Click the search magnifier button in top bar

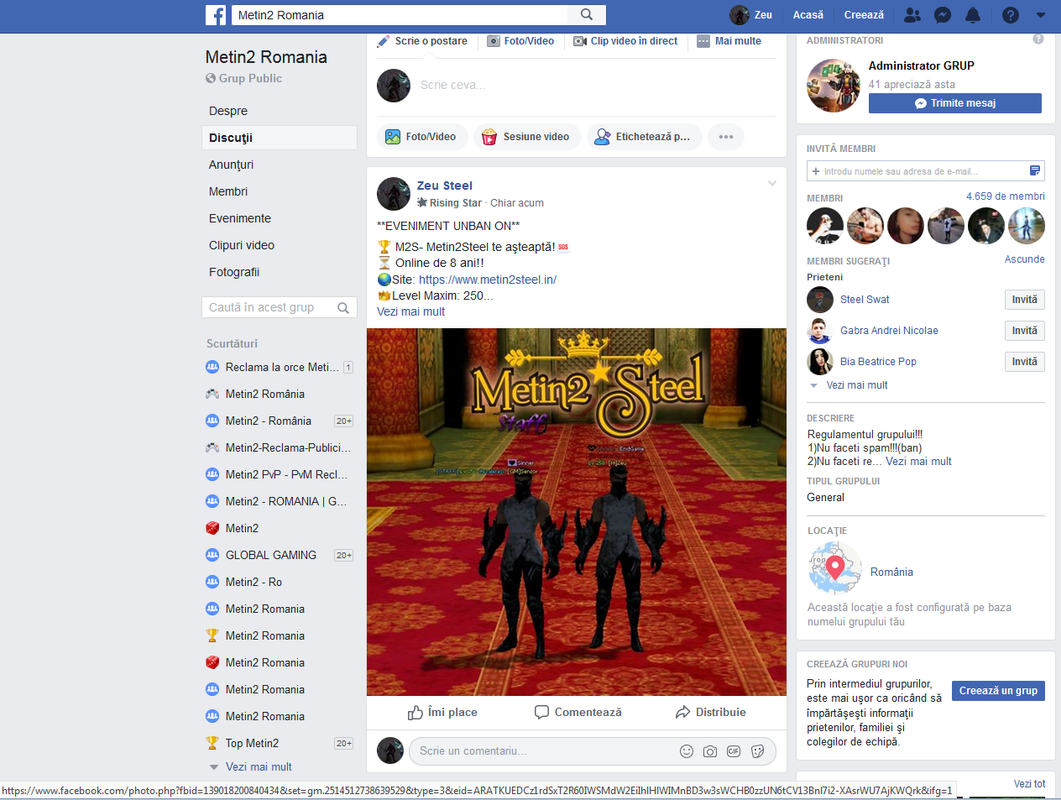pyautogui.click(x=587, y=15)
